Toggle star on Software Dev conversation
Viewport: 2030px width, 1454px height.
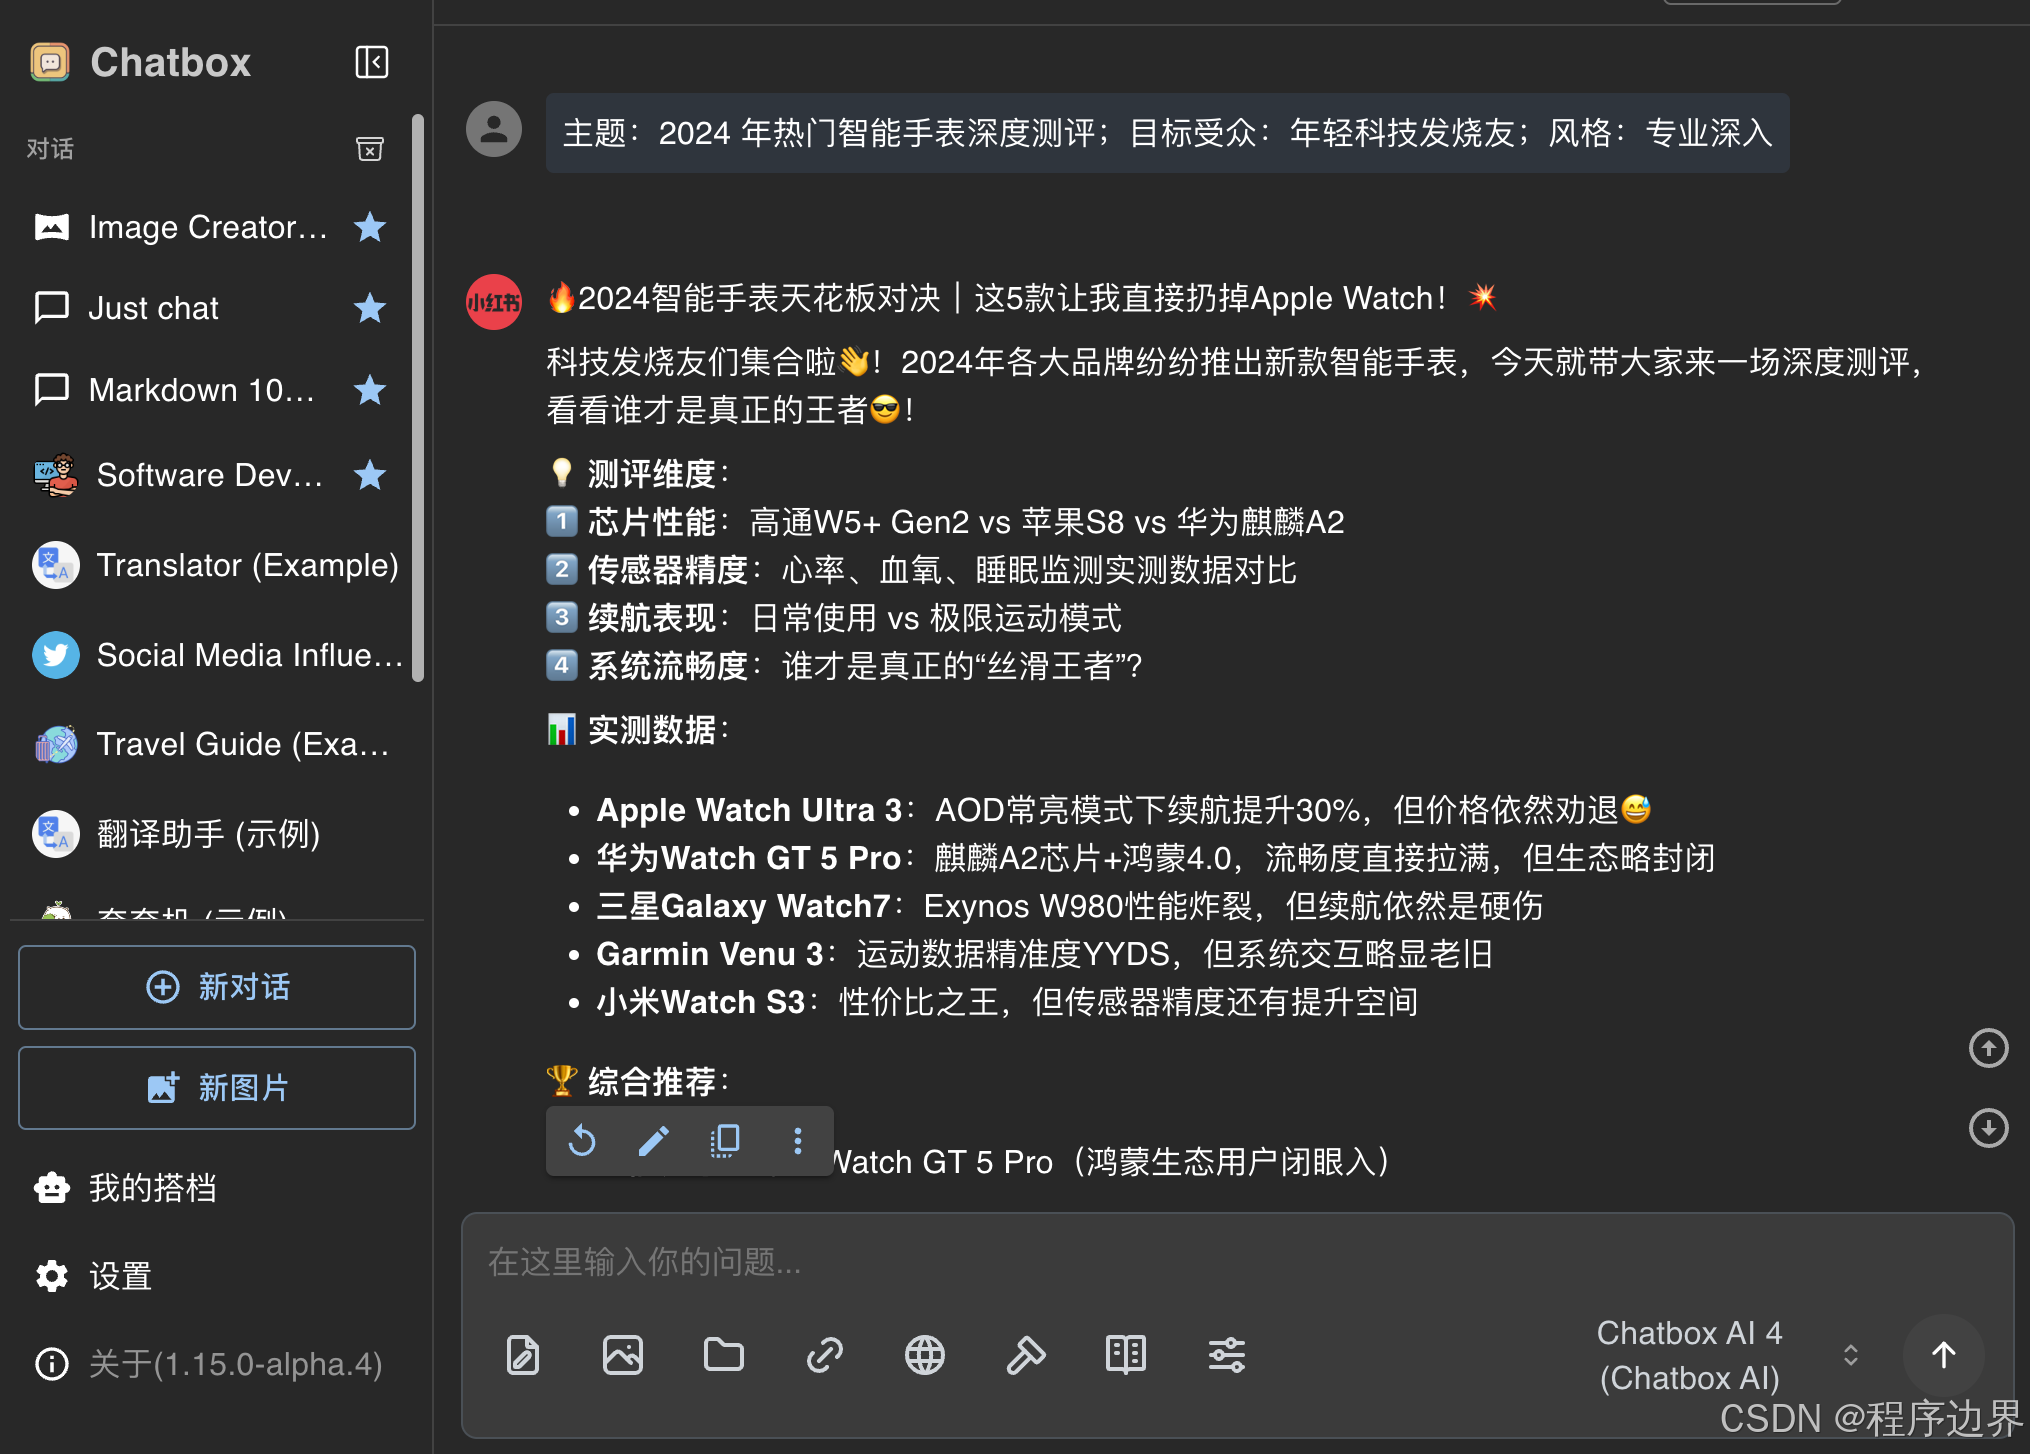[x=370, y=475]
